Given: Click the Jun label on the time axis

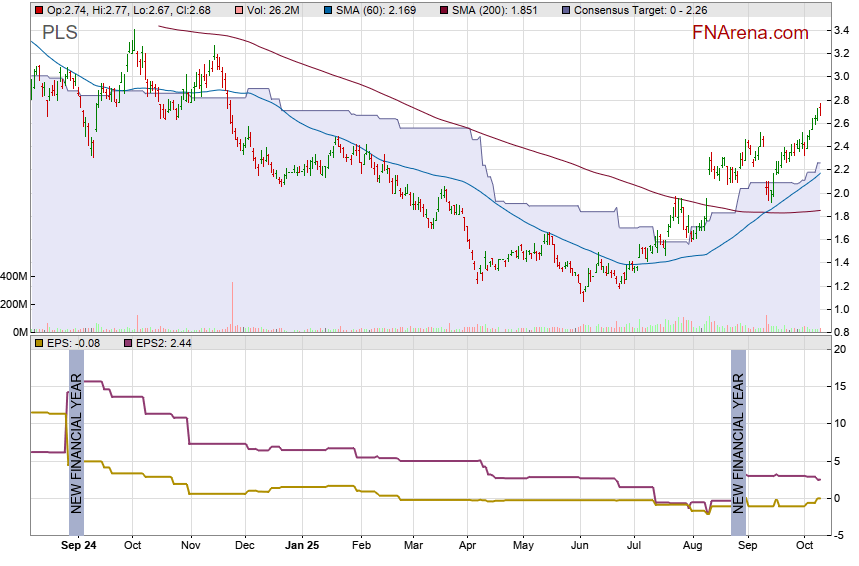Looking at the screenshot, I should coord(579,546).
